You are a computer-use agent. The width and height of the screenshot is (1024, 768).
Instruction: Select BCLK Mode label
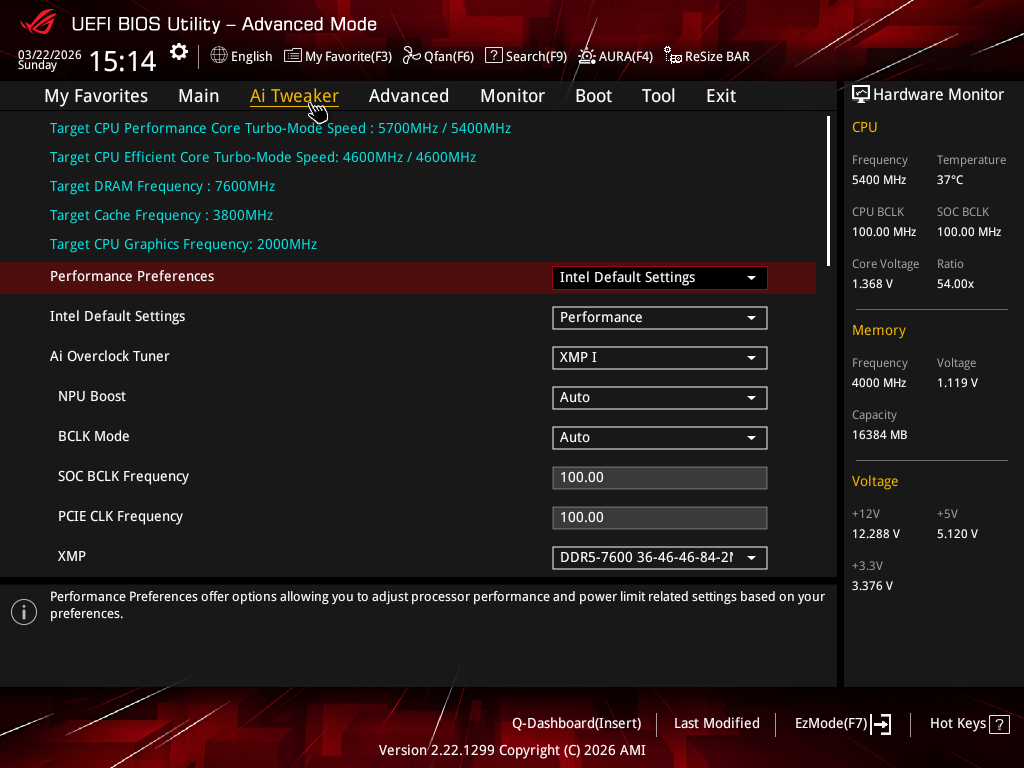click(x=93, y=436)
